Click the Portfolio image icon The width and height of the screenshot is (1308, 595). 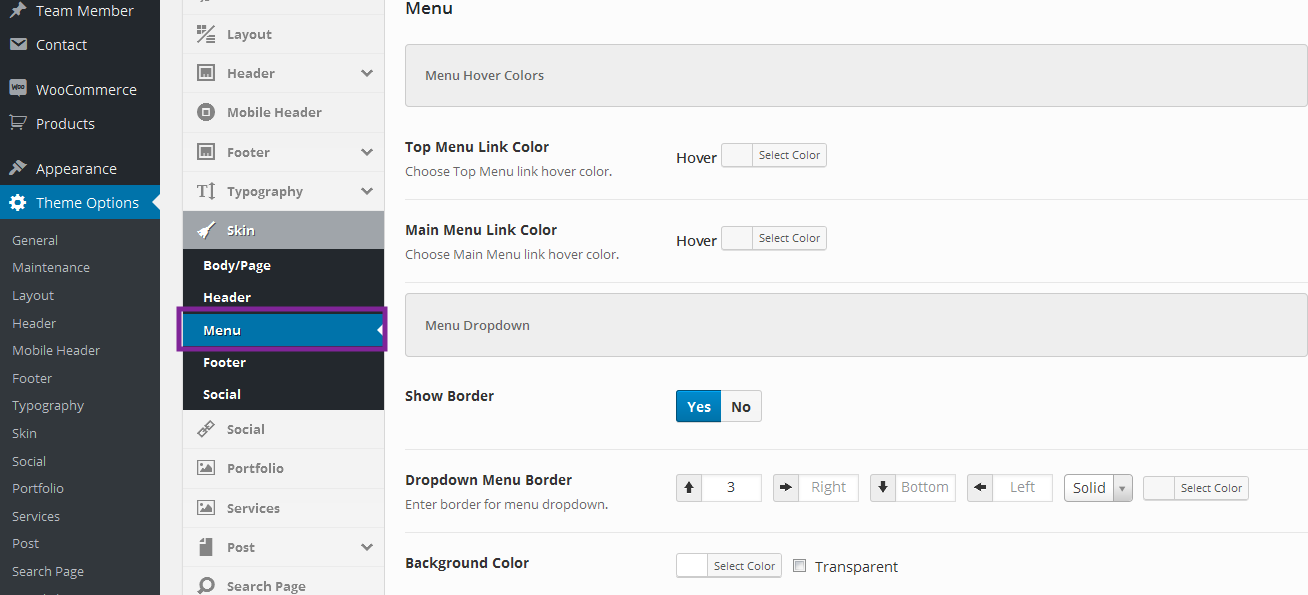click(206, 468)
